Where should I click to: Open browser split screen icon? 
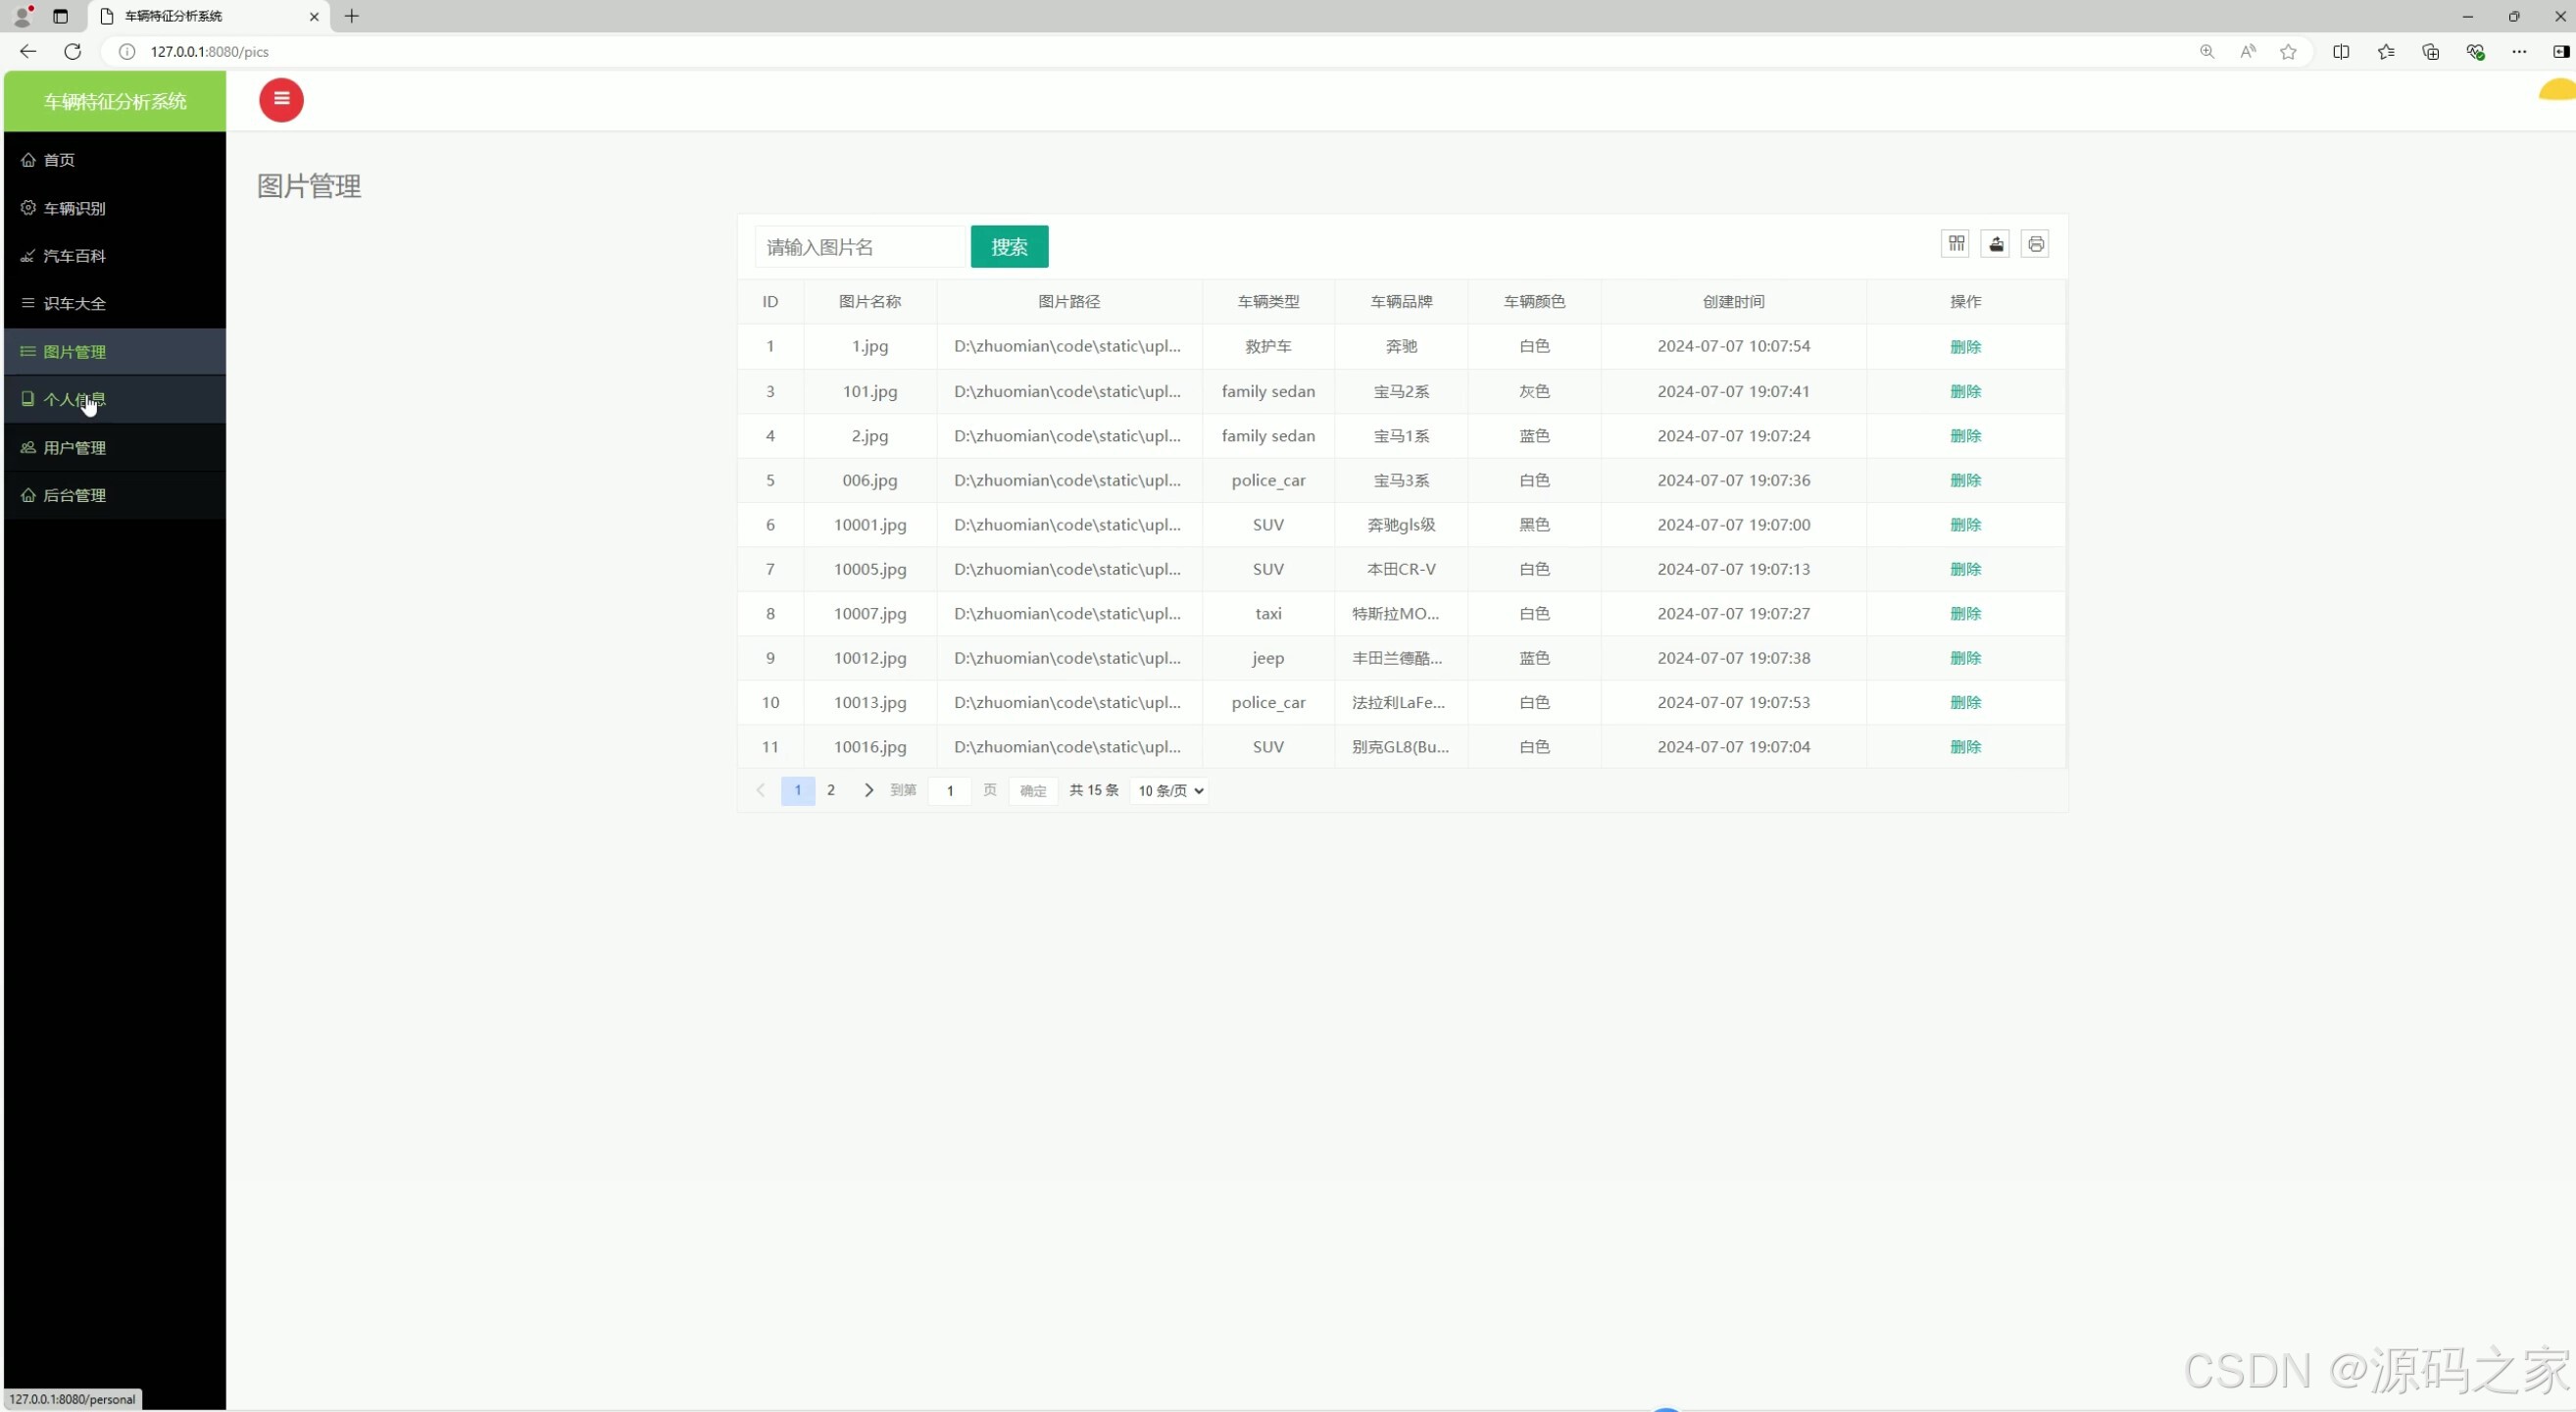pyautogui.click(x=2340, y=52)
